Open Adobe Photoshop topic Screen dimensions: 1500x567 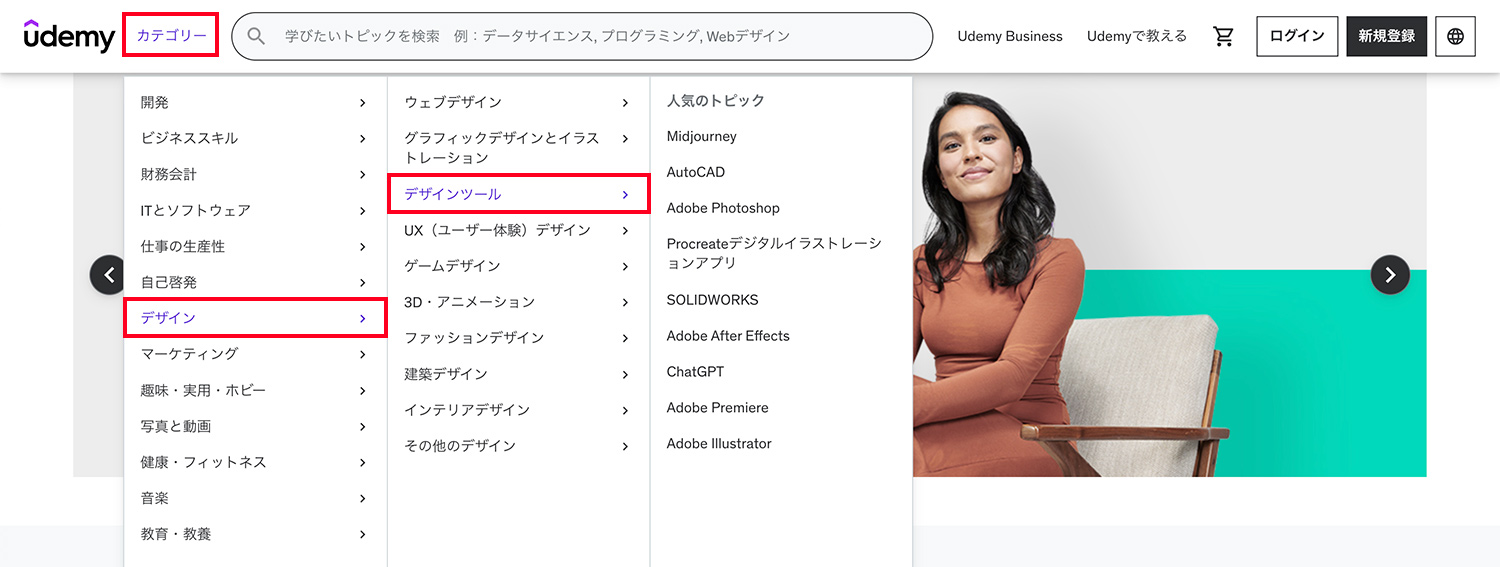[x=723, y=208]
